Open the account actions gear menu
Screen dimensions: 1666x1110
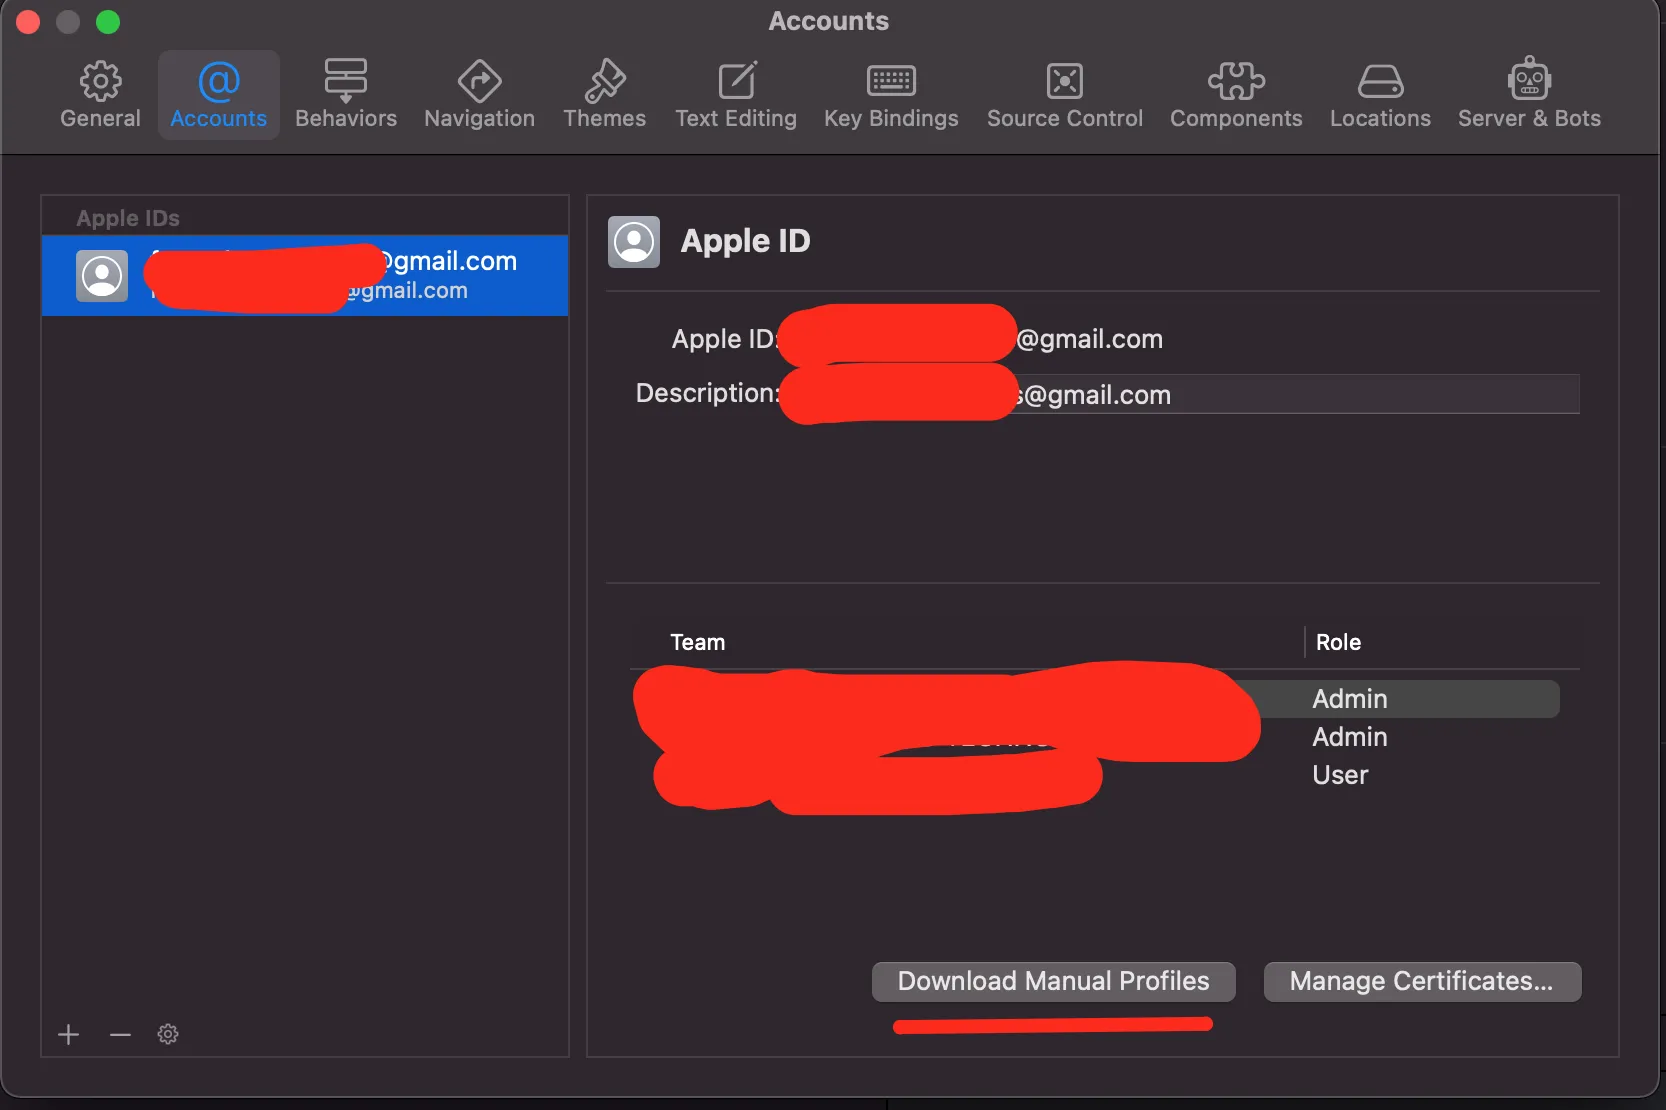168,1034
